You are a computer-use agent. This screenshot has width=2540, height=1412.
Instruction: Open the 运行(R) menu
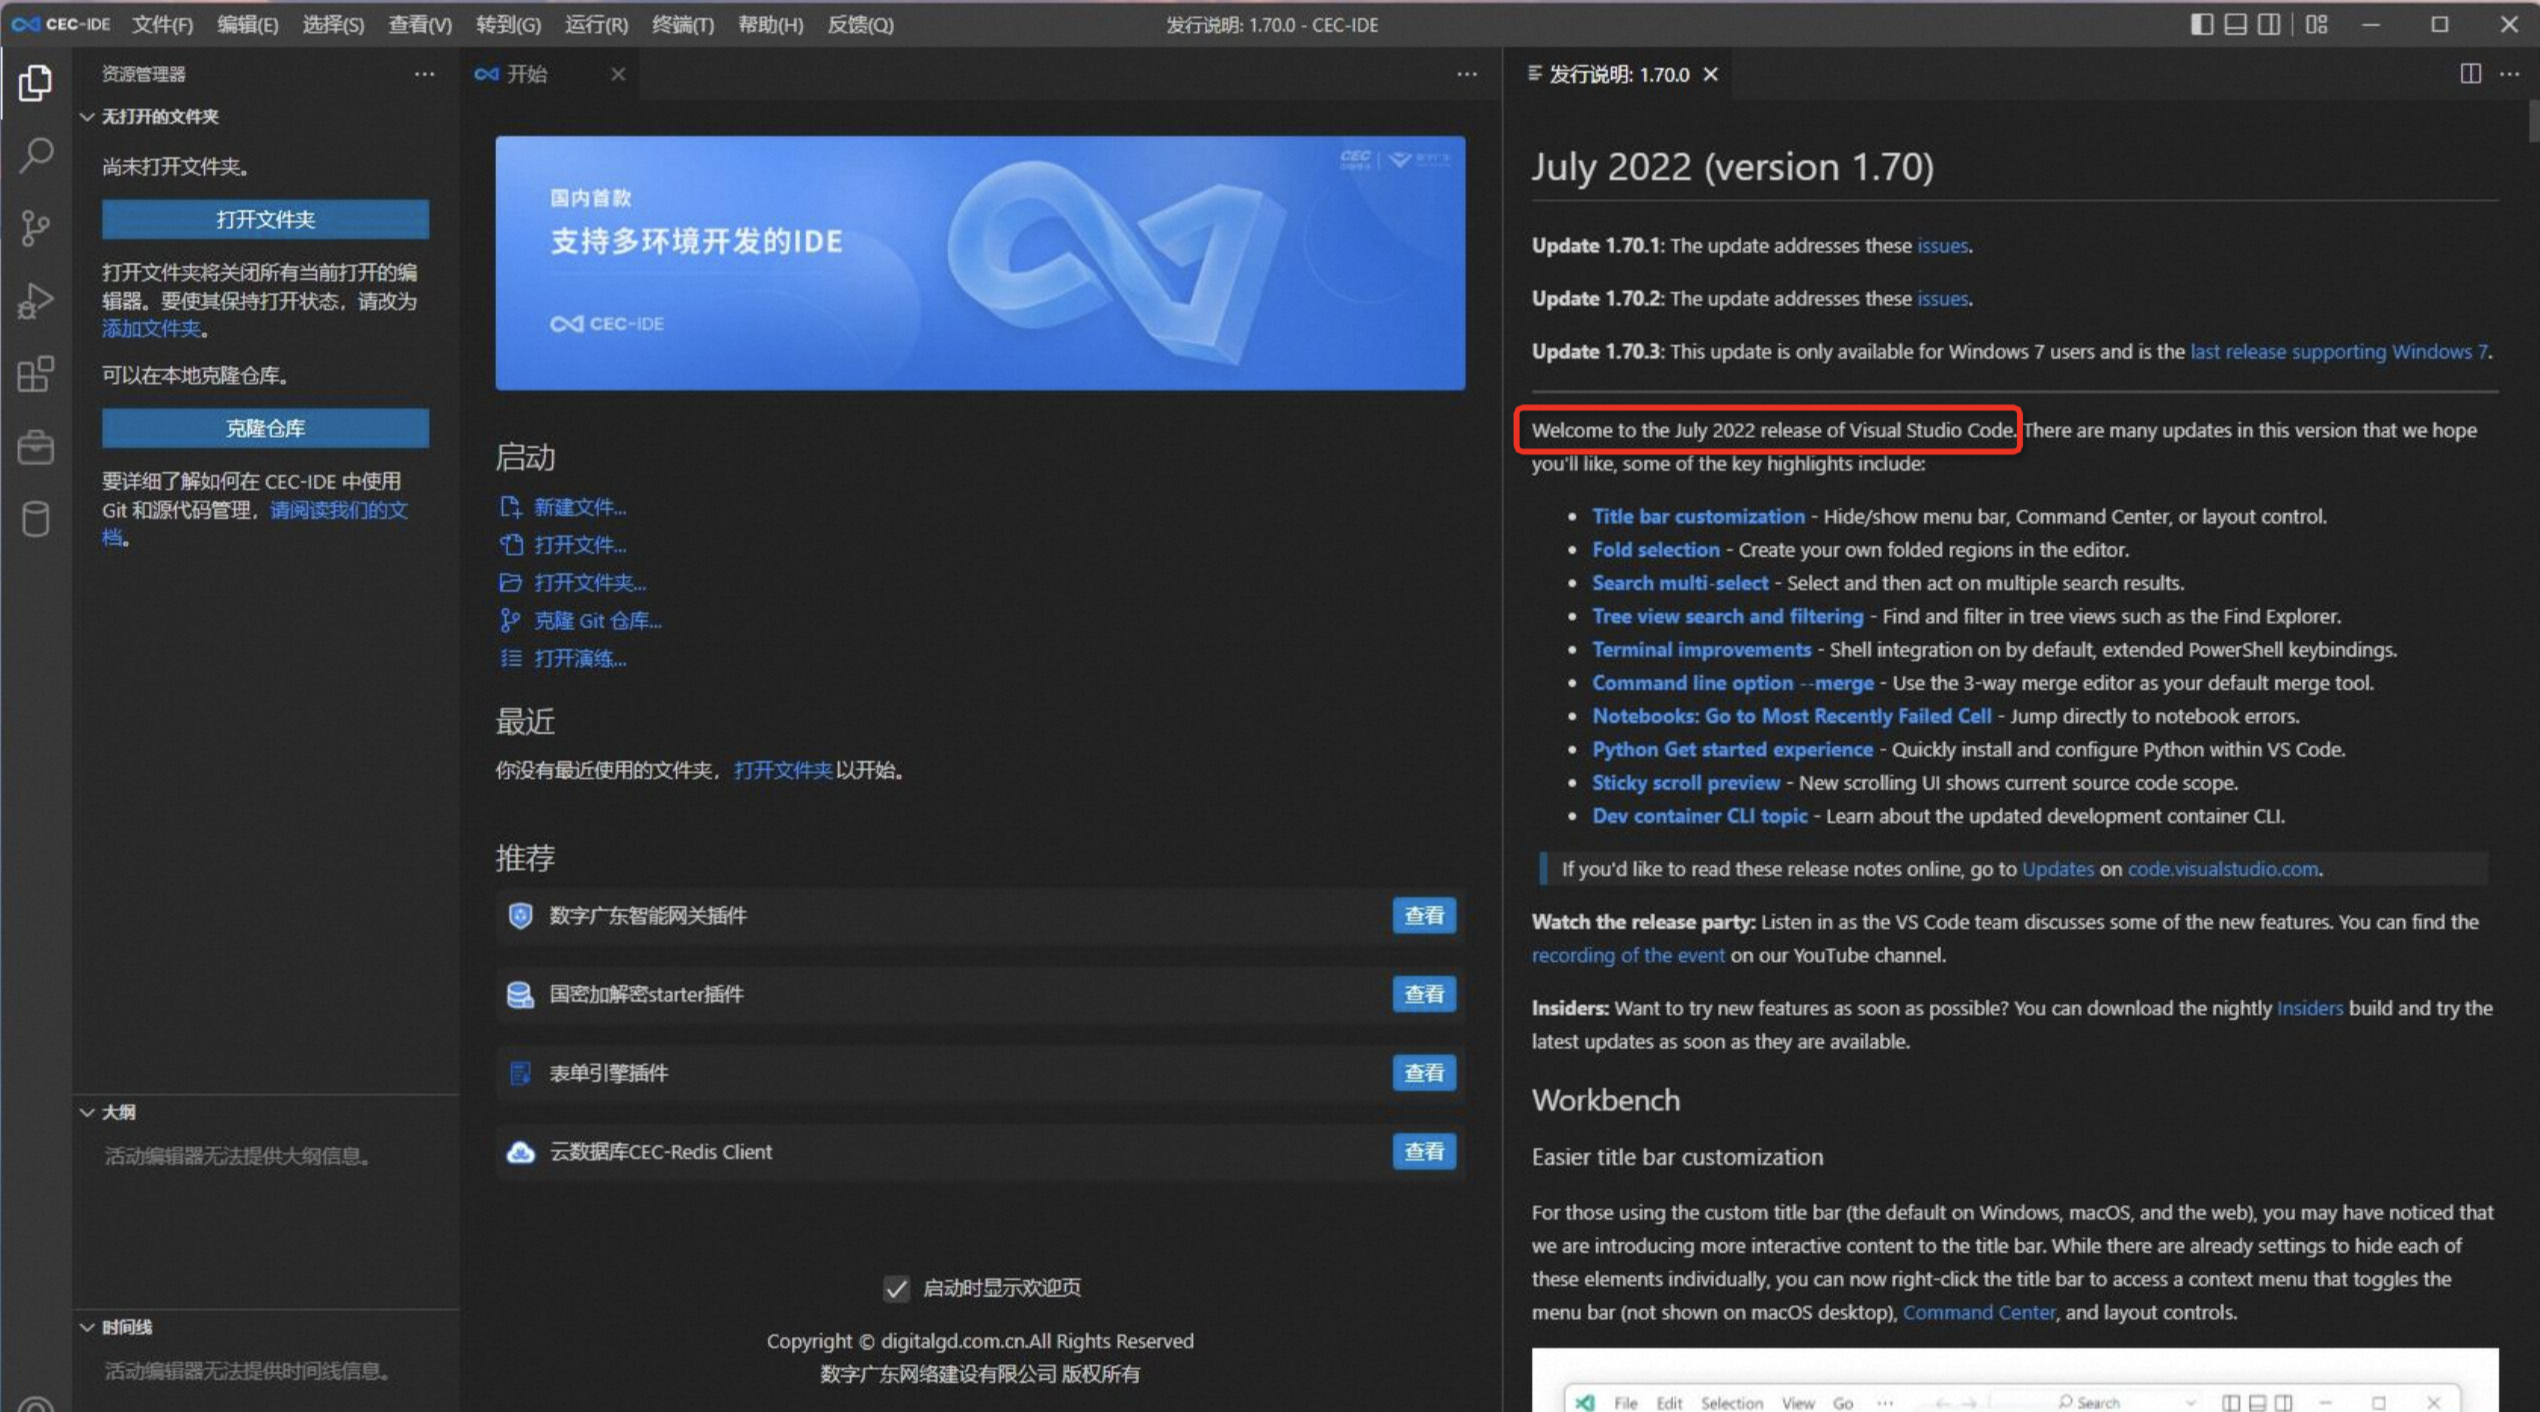[x=596, y=24]
